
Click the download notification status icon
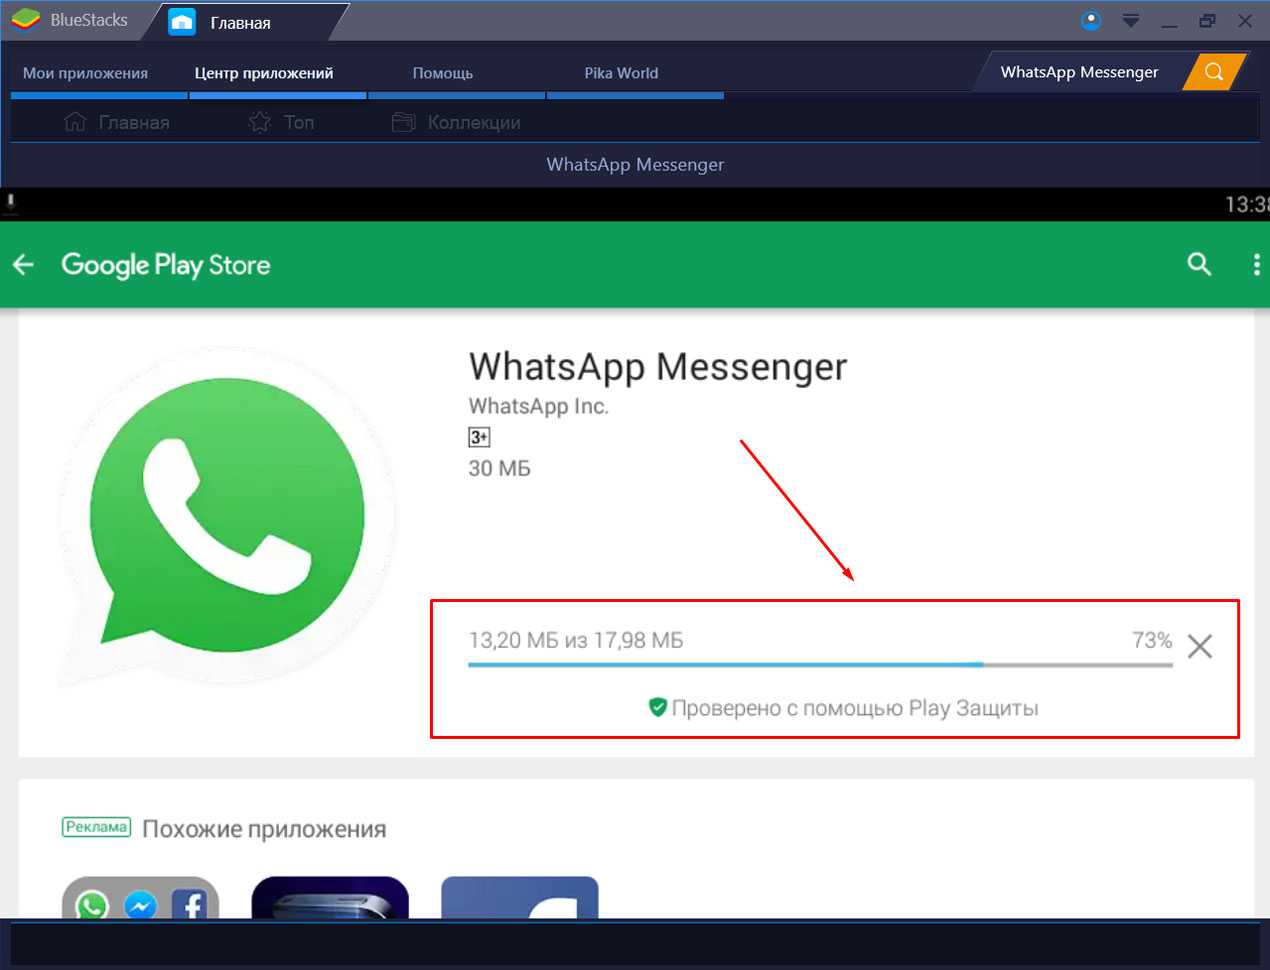(11, 204)
